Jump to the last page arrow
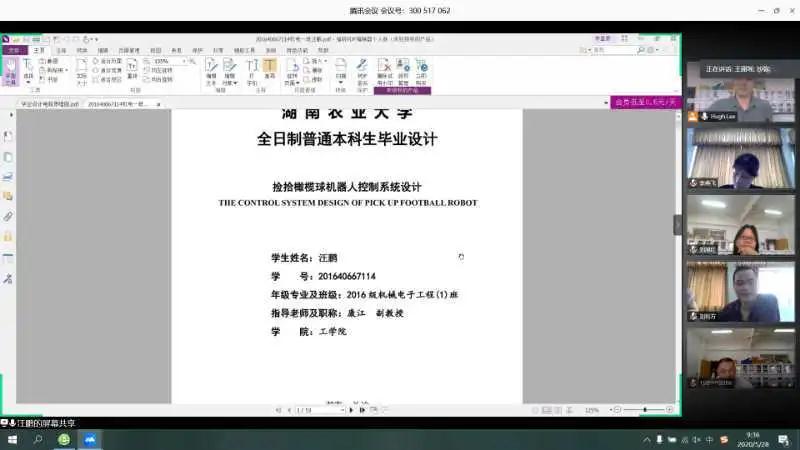 click(362, 410)
